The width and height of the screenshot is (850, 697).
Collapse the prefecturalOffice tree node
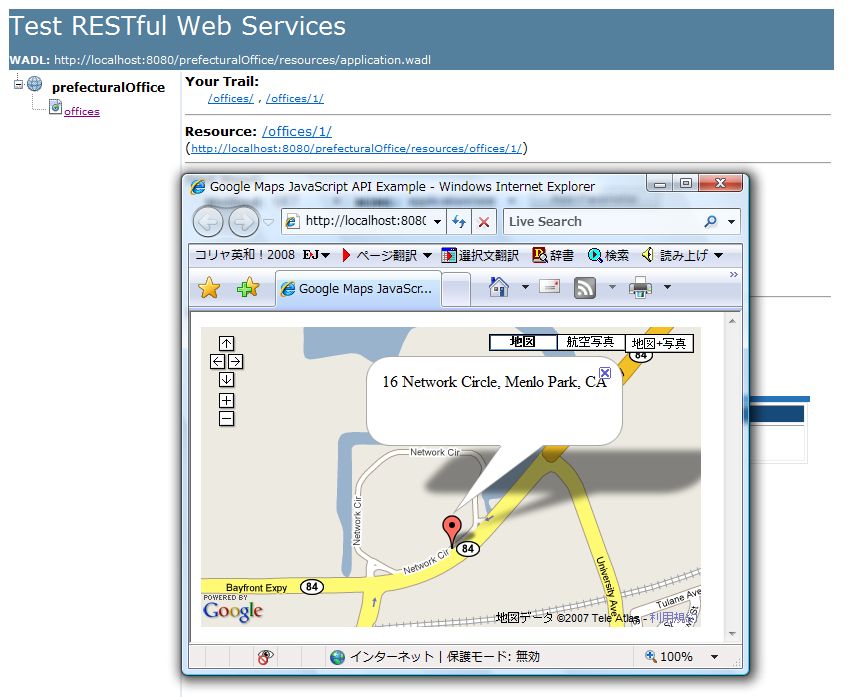point(18,85)
